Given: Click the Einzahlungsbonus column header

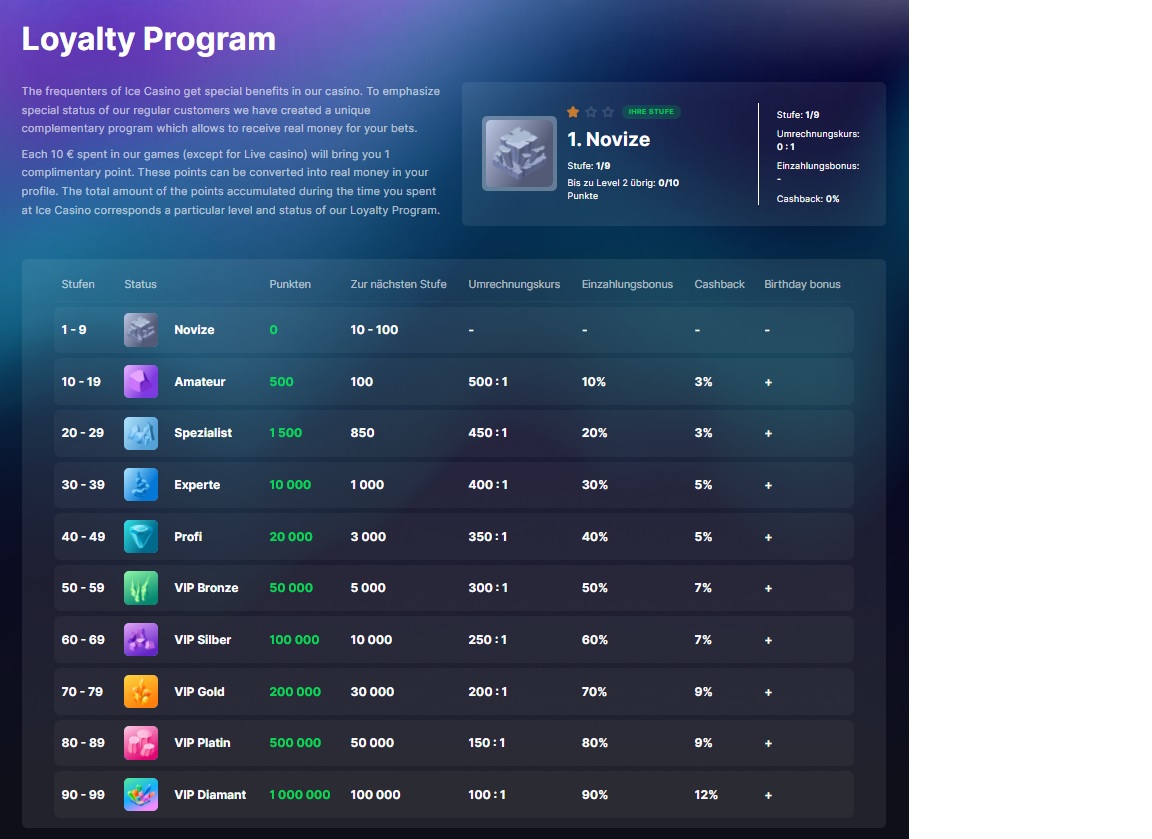Looking at the screenshot, I should (x=627, y=284).
